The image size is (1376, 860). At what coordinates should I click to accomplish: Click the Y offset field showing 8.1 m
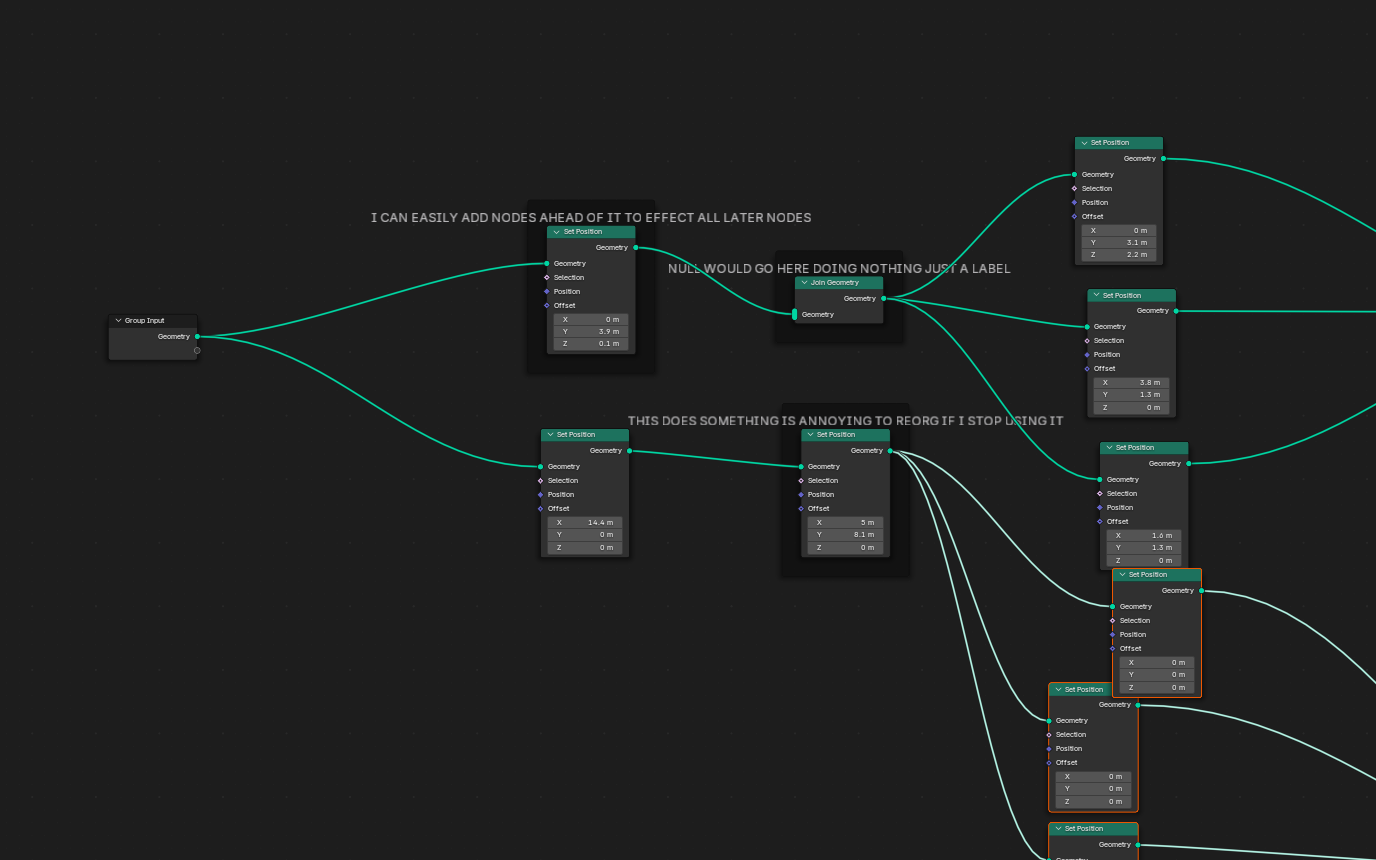[x=845, y=535]
